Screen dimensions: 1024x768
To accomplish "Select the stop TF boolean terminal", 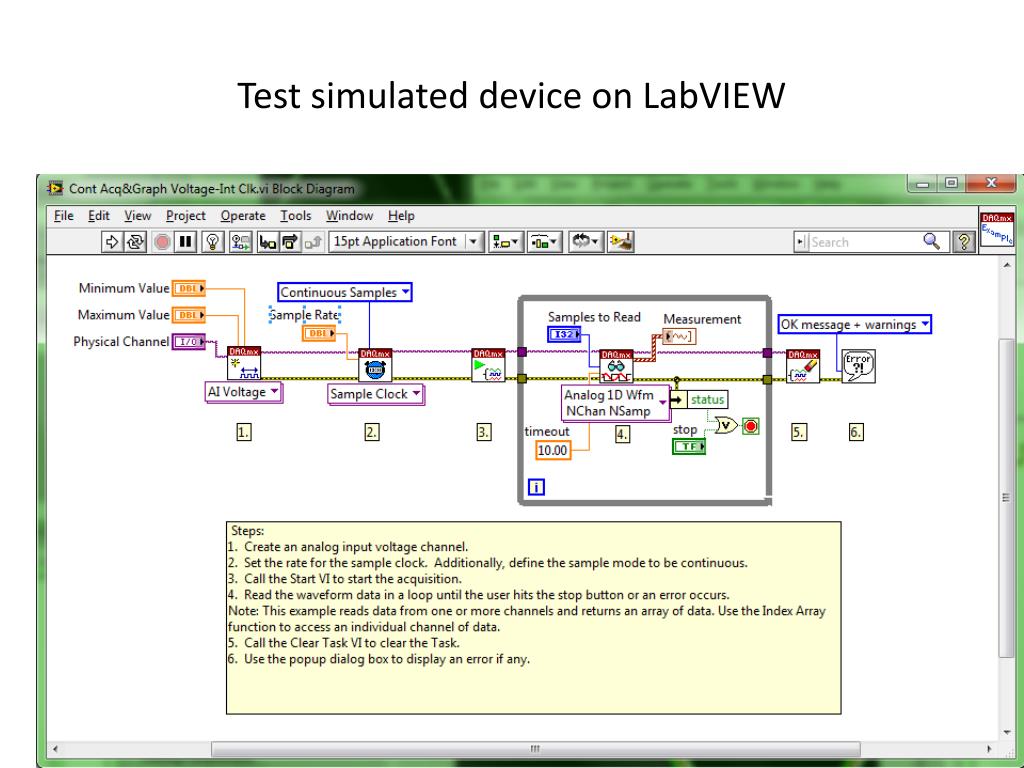I will (x=689, y=446).
